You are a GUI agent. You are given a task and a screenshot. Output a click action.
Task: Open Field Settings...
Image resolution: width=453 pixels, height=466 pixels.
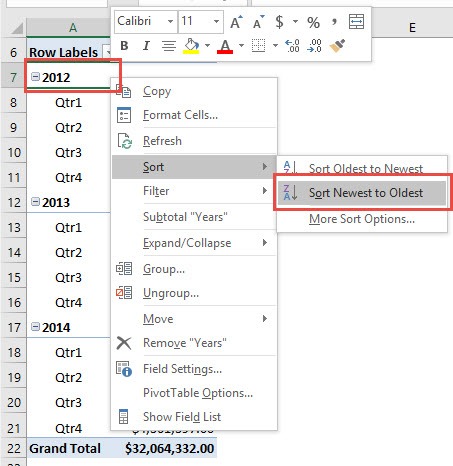click(x=194, y=369)
